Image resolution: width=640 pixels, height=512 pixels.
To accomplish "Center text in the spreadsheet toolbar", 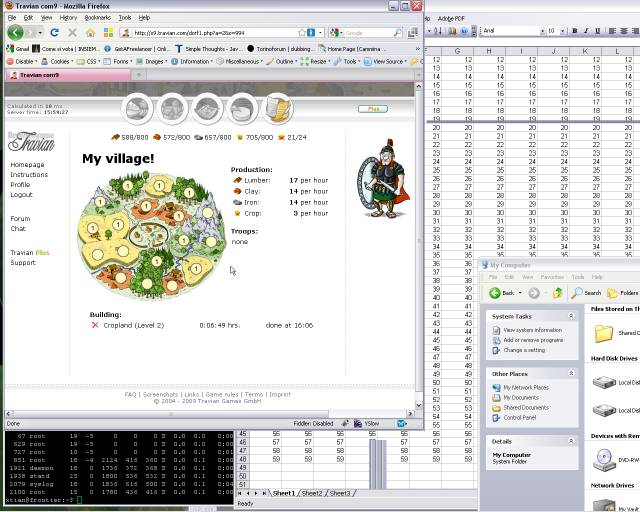I will pos(624,31).
